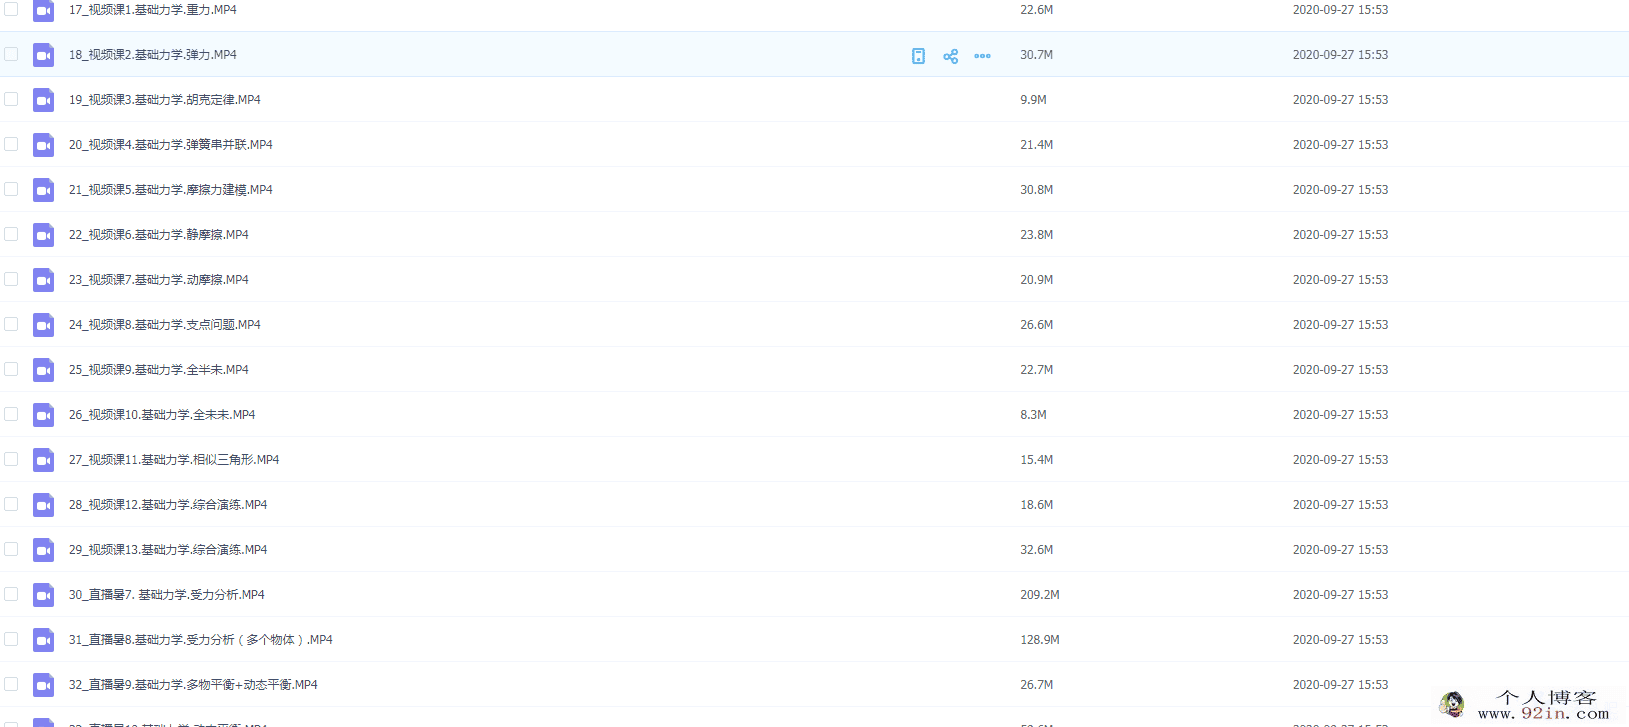Click file name 28_视频课12.基础力学.综合演练.MP4
The width and height of the screenshot is (1629, 727).
tap(168, 505)
